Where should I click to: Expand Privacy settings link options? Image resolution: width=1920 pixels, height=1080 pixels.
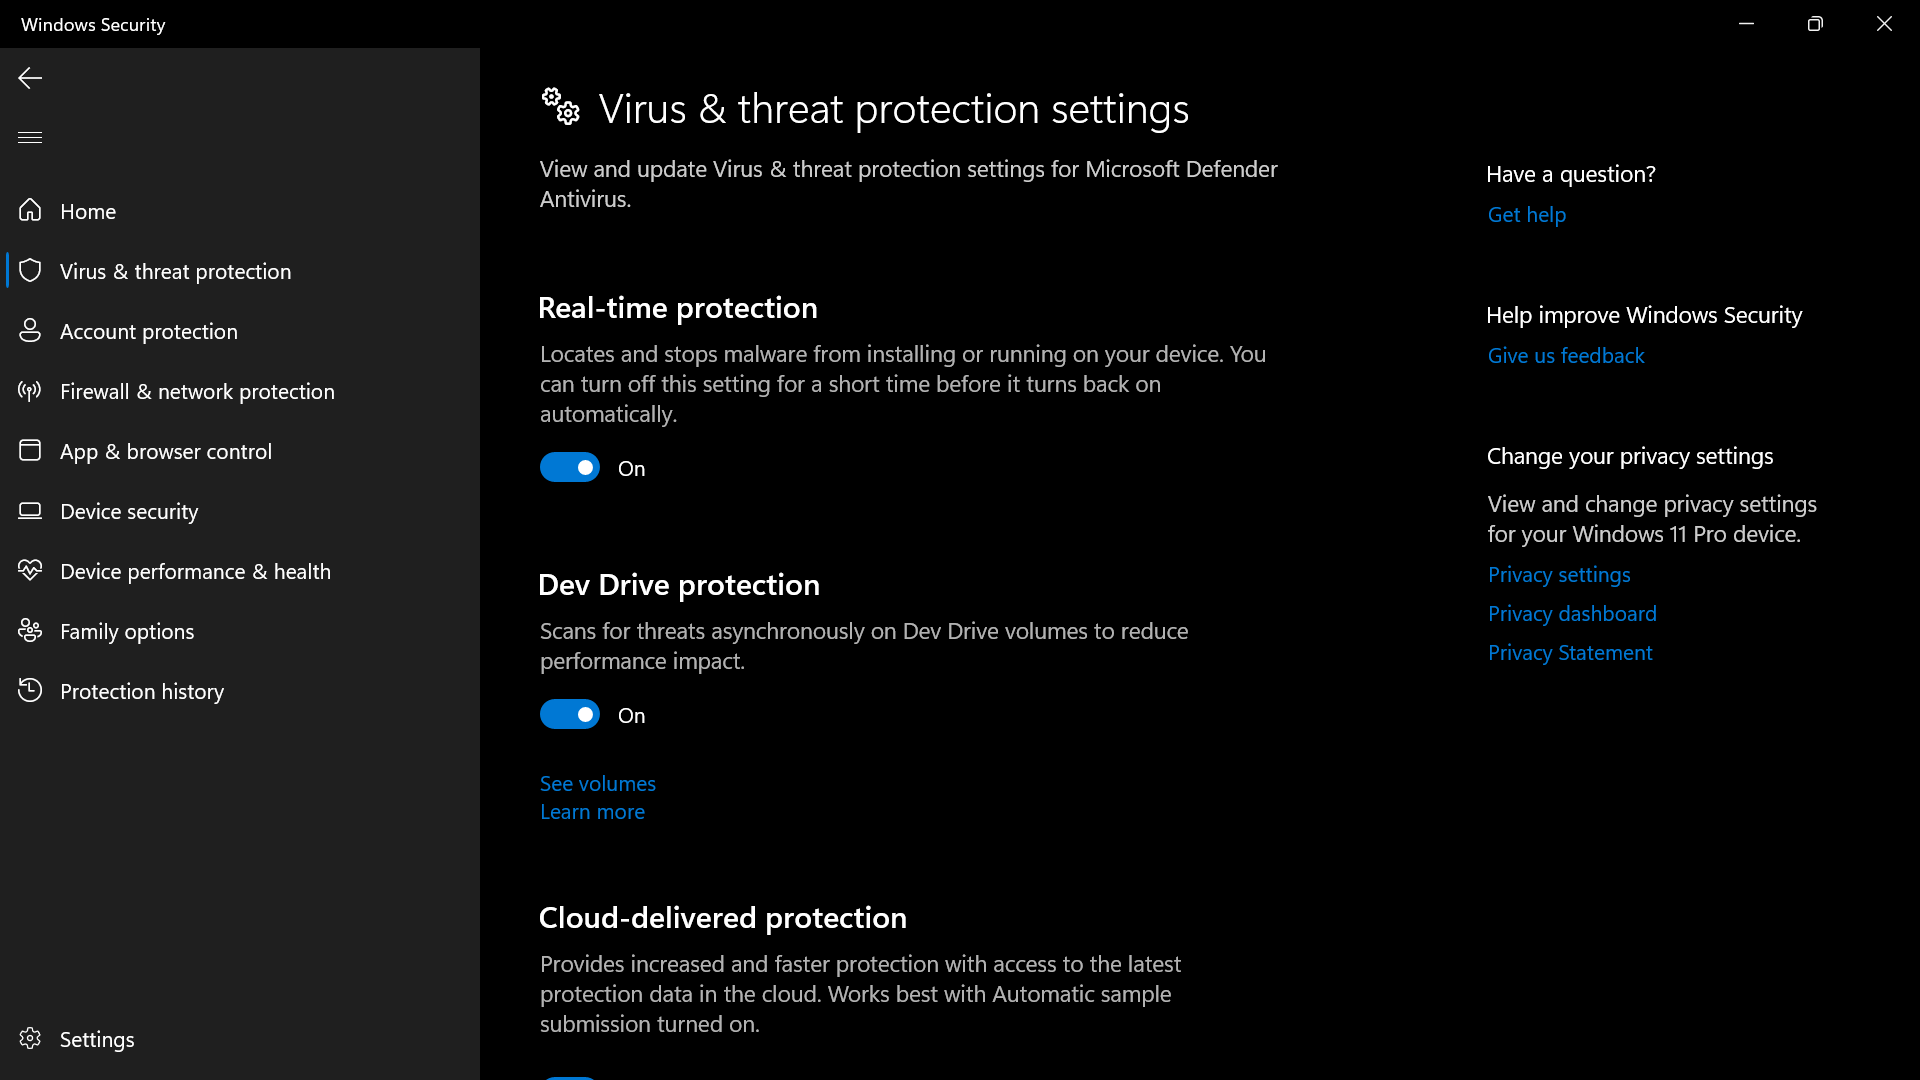pyautogui.click(x=1559, y=574)
